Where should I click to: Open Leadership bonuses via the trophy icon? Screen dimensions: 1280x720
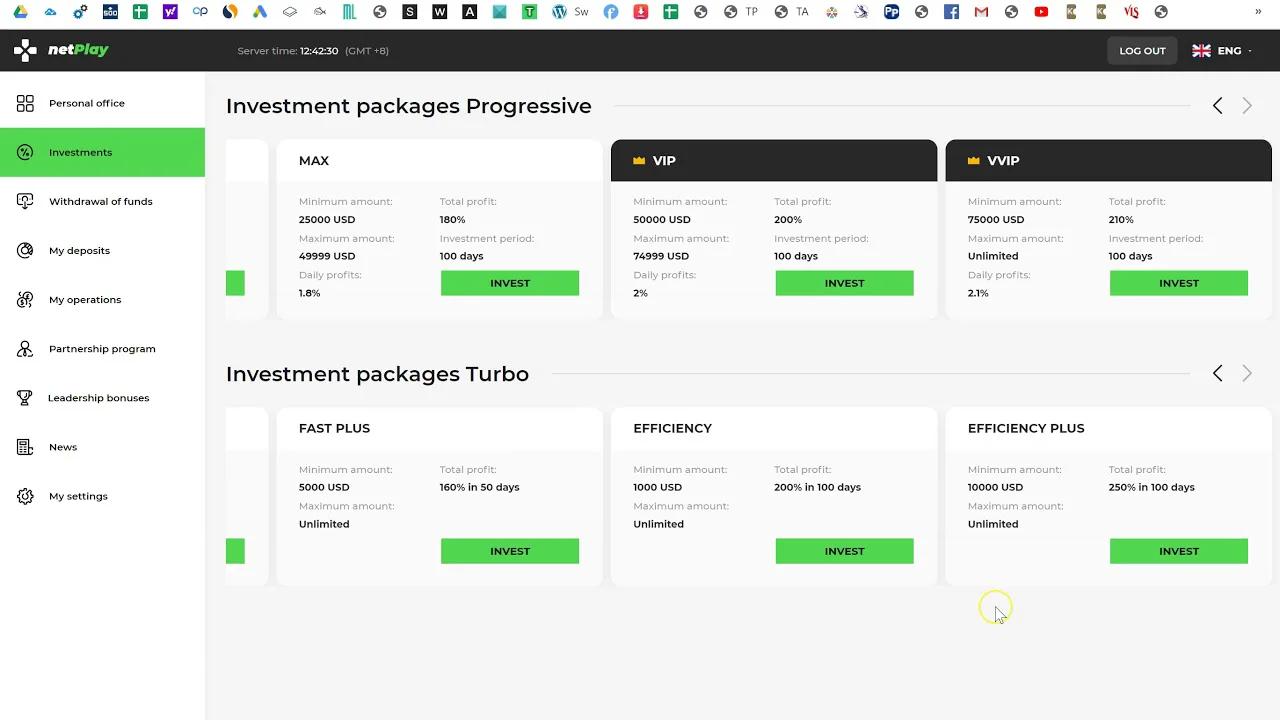pos(25,397)
